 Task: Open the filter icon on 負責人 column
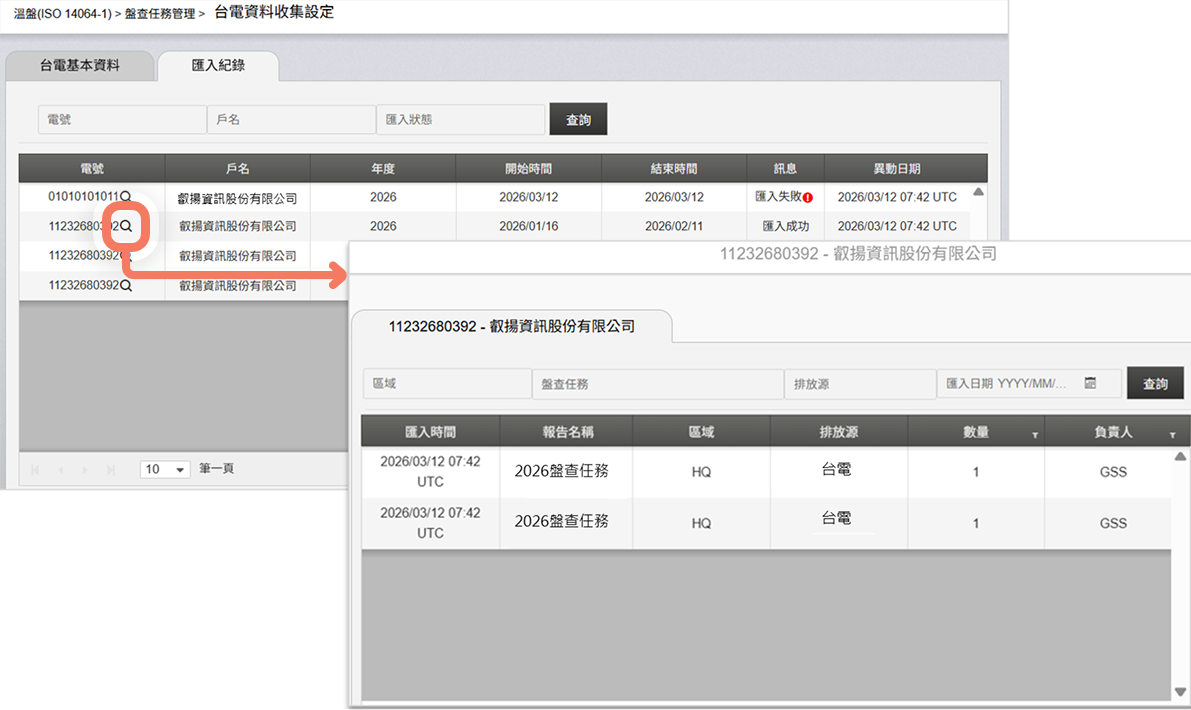1172,435
